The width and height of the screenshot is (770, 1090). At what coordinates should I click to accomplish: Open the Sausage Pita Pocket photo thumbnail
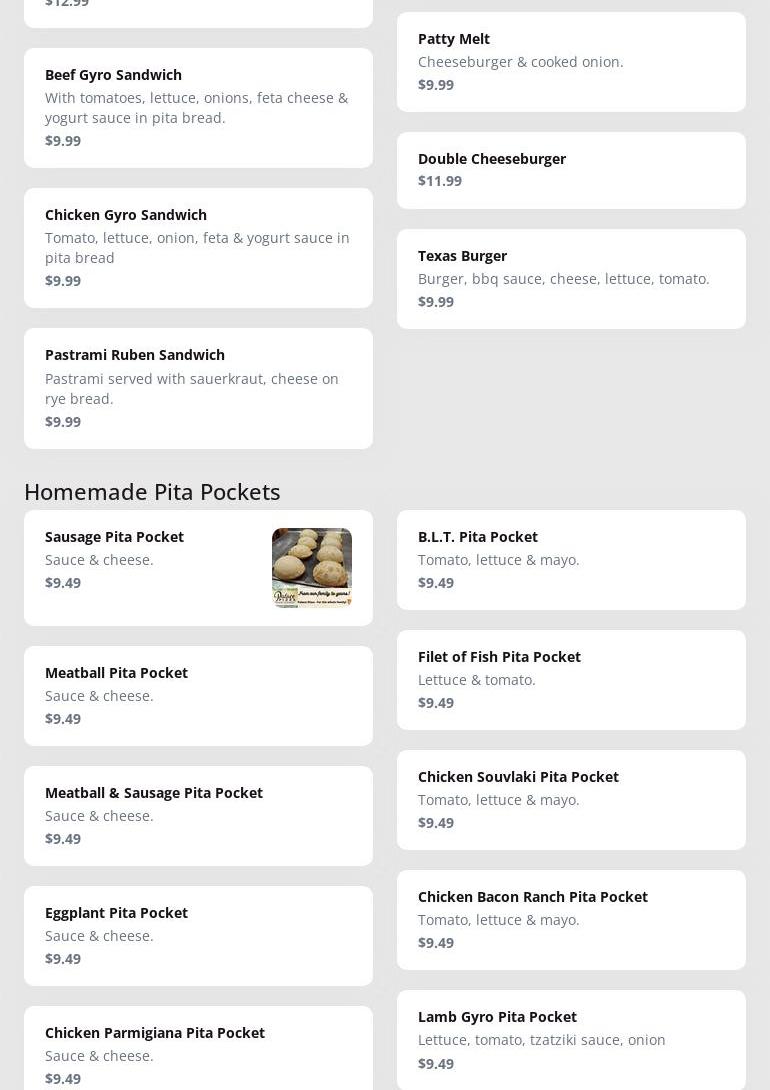point(311,567)
